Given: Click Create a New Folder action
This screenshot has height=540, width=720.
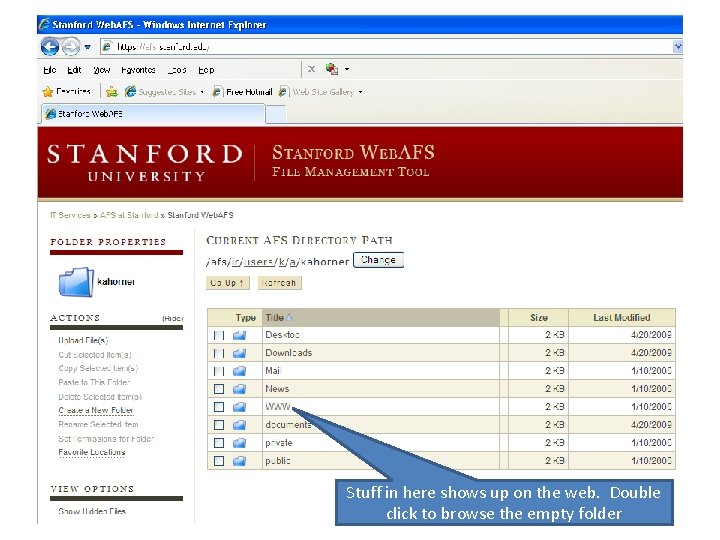Looking at the screenshot, I should [x=96, y=411].
